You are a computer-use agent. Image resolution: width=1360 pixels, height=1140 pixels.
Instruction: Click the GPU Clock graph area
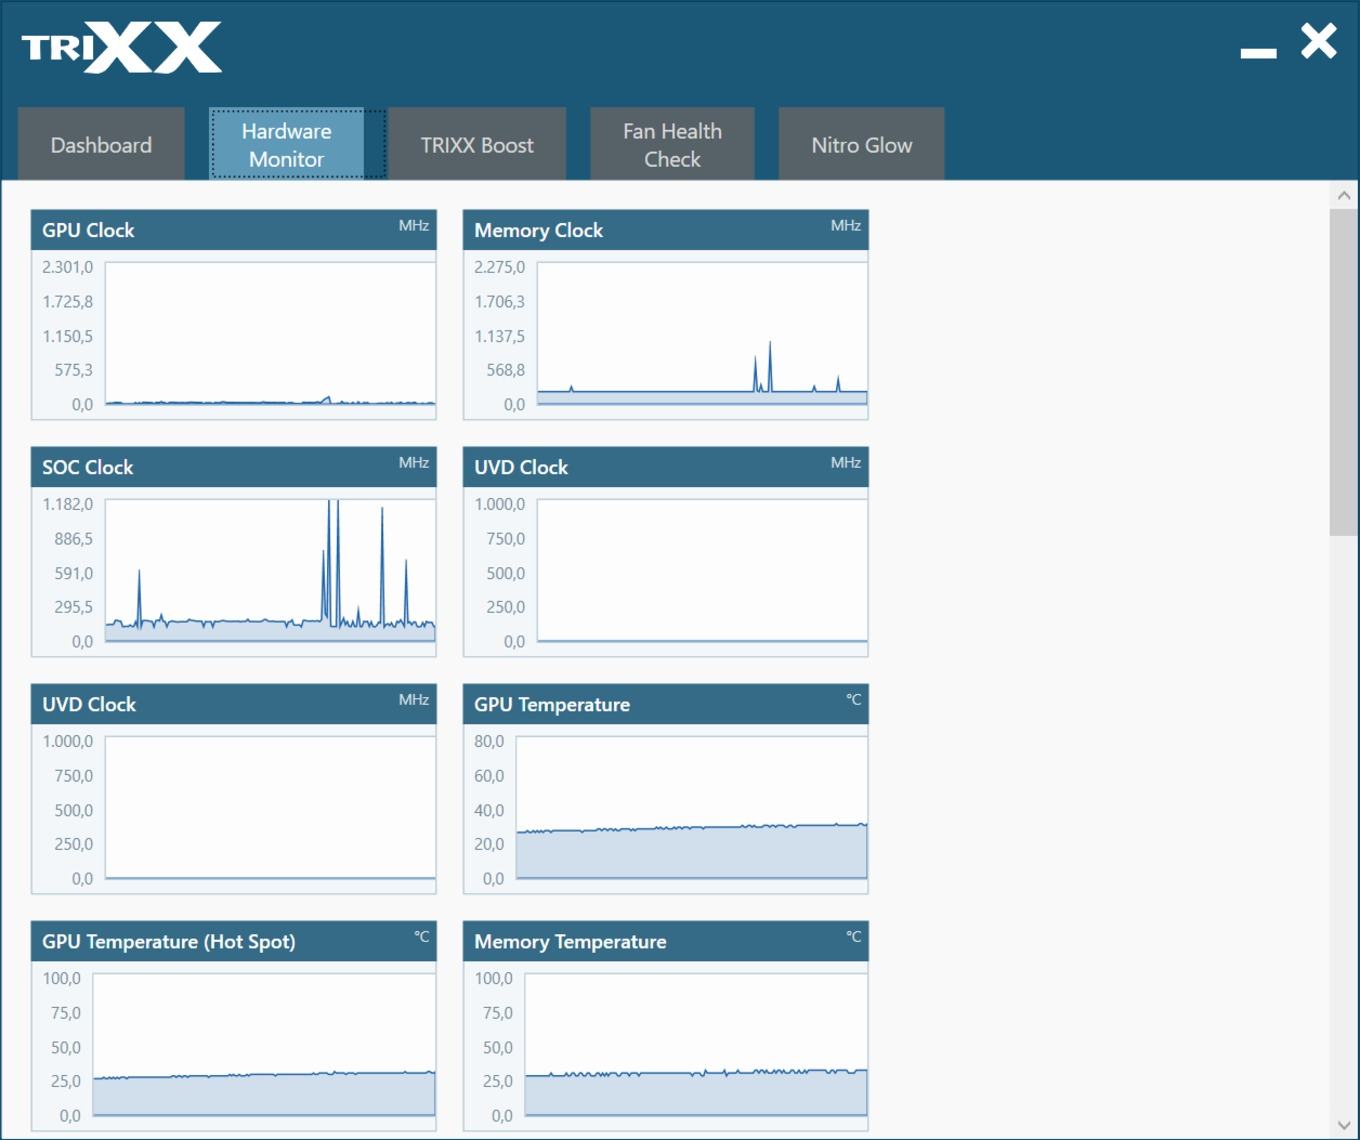point(270,333)
